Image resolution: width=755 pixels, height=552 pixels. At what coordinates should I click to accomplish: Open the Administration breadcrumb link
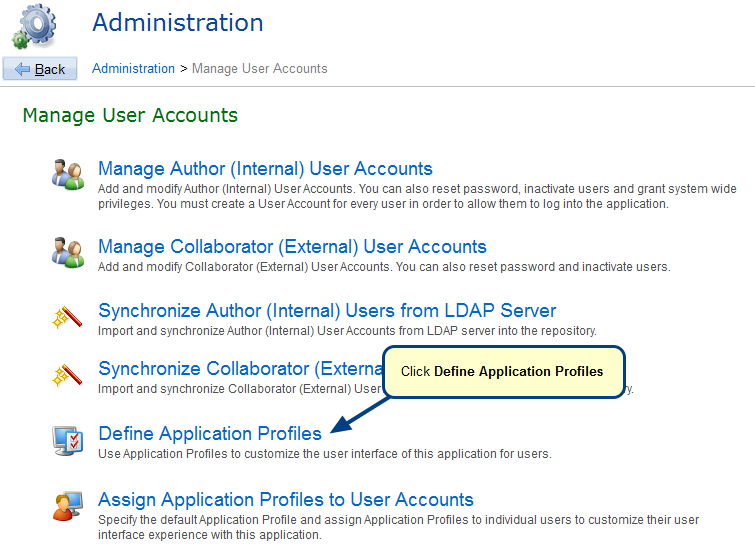[x=133, y=69]
